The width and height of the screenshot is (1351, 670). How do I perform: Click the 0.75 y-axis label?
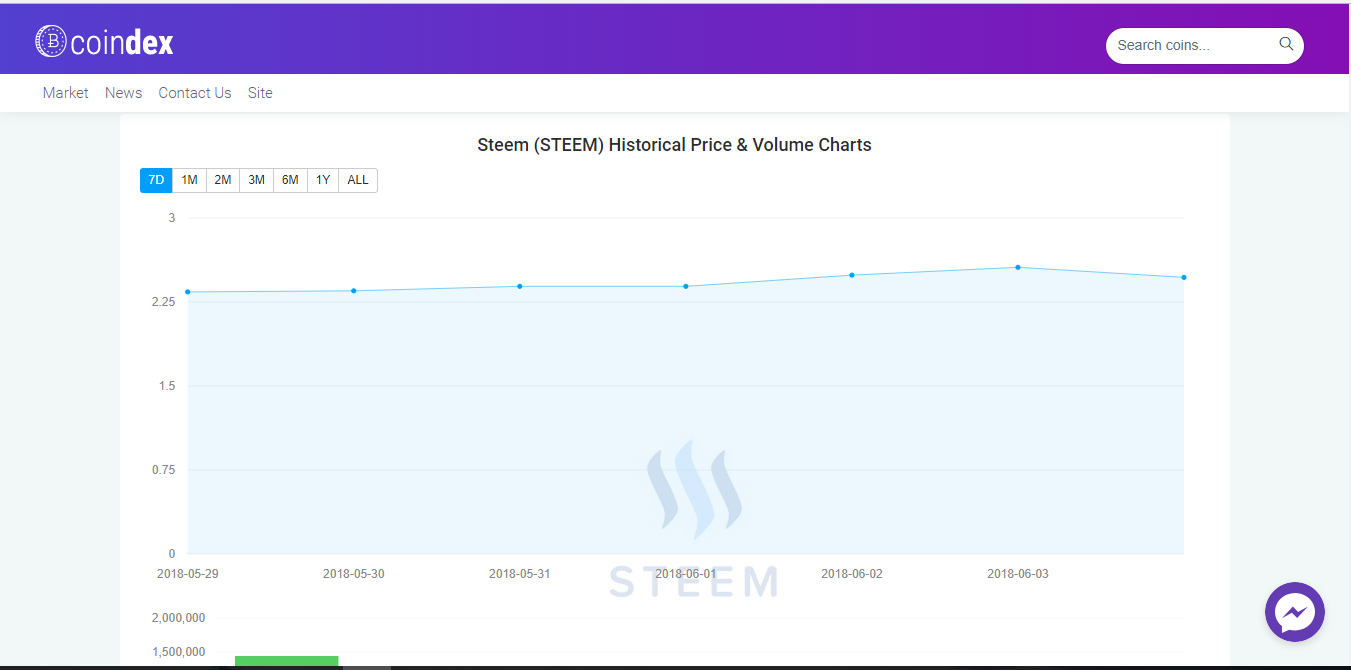pyautogui.click(x=163, y=470)
